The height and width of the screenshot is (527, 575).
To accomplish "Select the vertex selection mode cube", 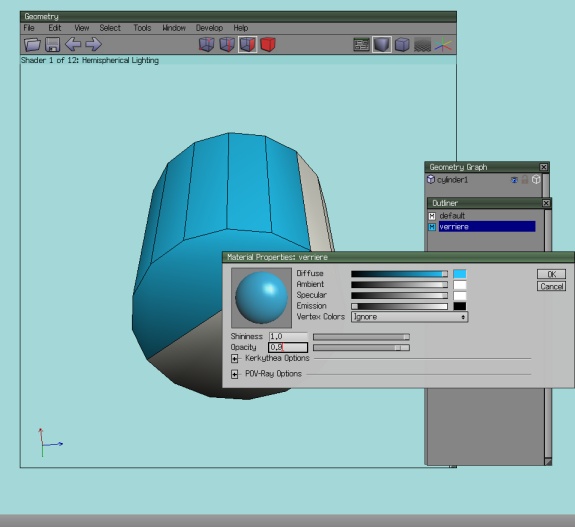I will (x=206, y=44).
